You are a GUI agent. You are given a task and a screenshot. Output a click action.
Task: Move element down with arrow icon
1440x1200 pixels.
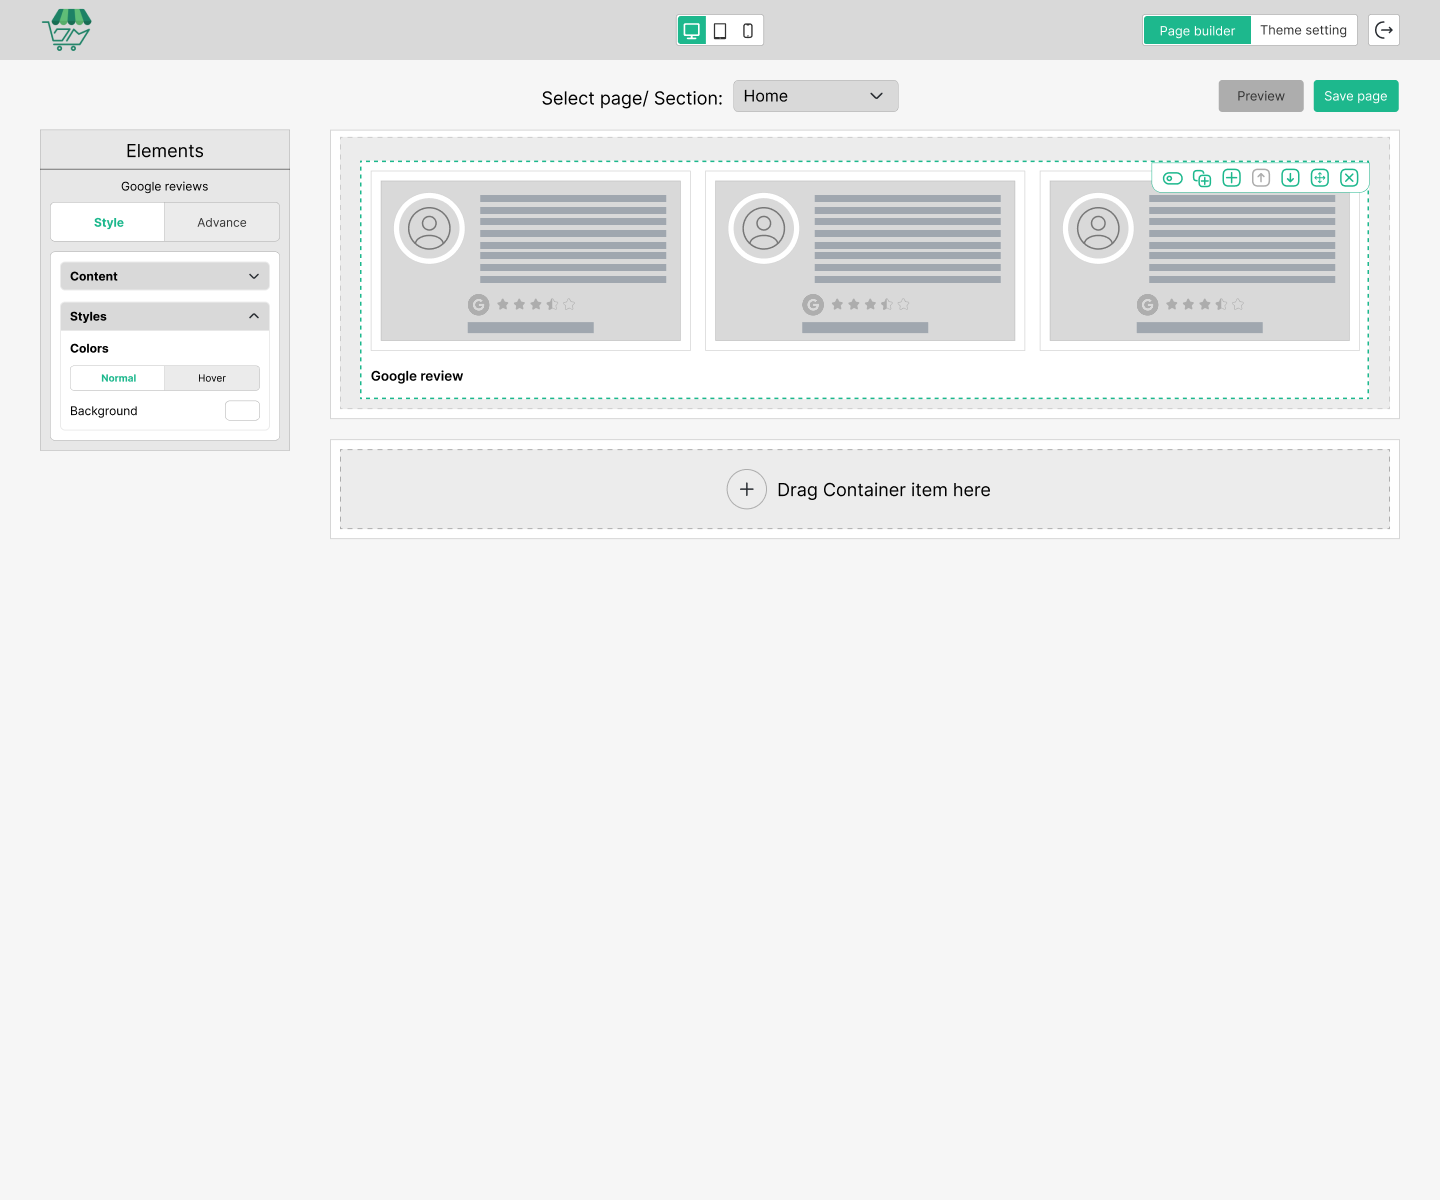1291,178
